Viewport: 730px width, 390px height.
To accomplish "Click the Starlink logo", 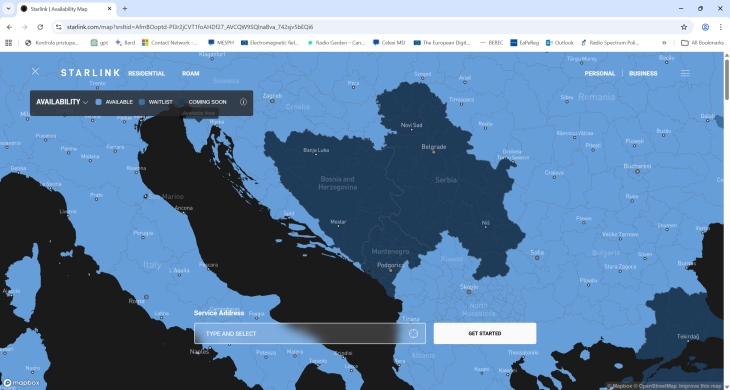I will 90,73.
